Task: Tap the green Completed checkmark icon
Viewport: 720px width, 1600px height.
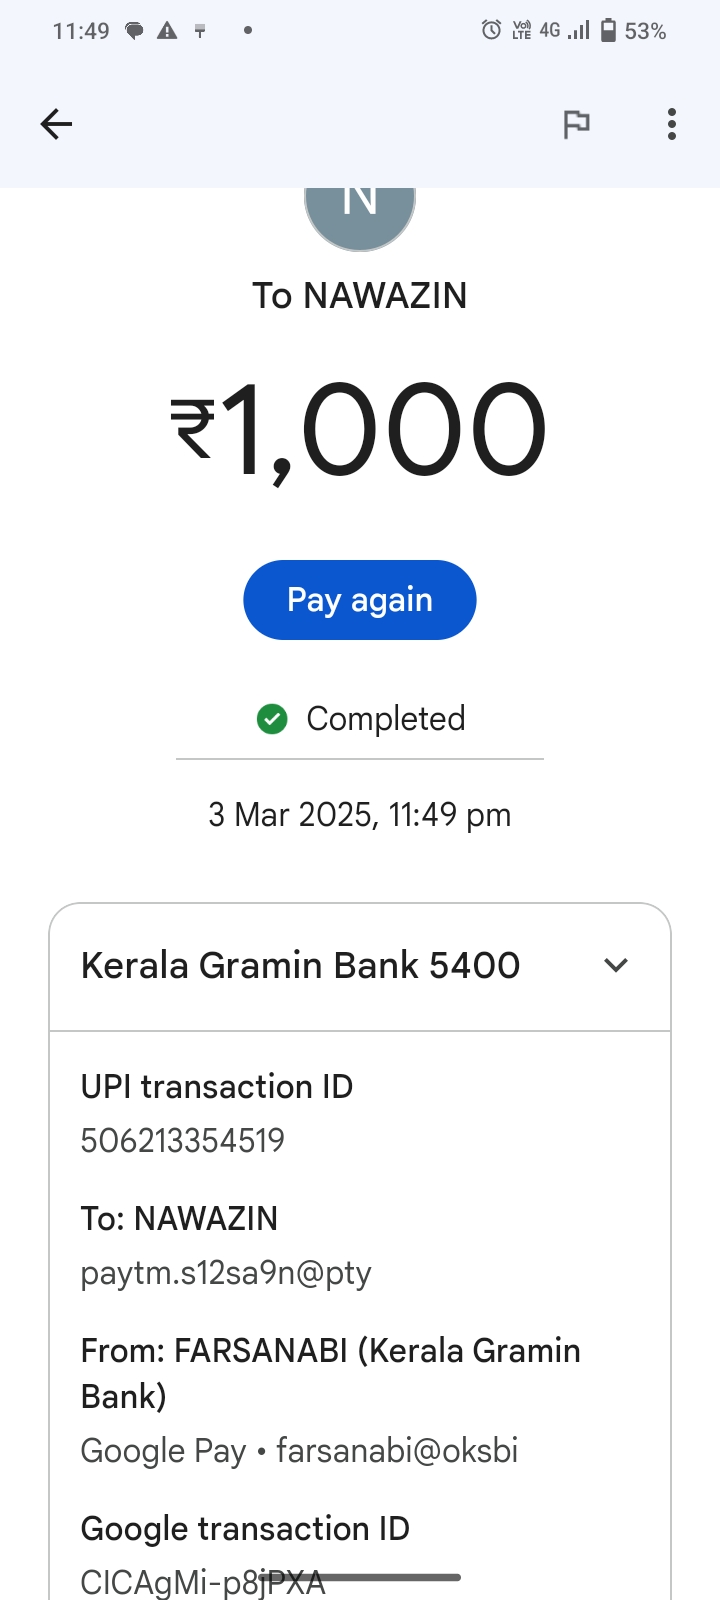Action: [272, 719]
